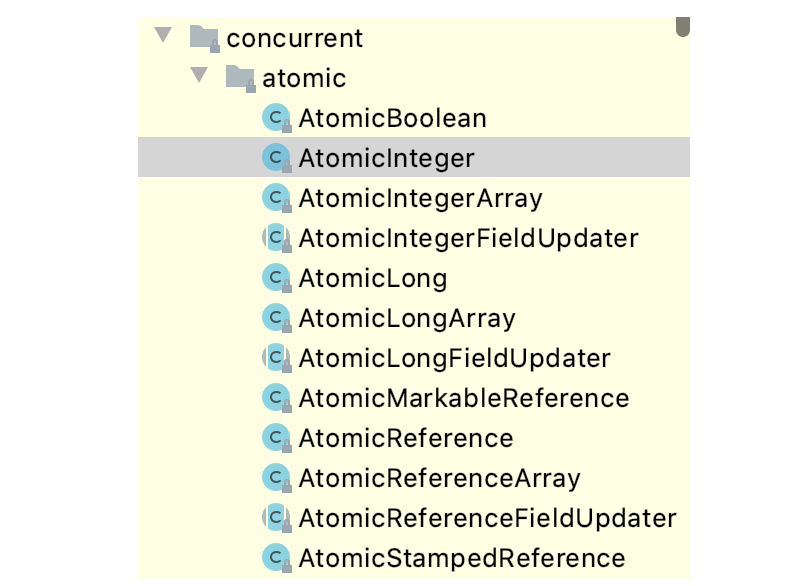The image size is (798, 586).
Task: Click the AtomicLong class icon
Action: coord(275,278)
